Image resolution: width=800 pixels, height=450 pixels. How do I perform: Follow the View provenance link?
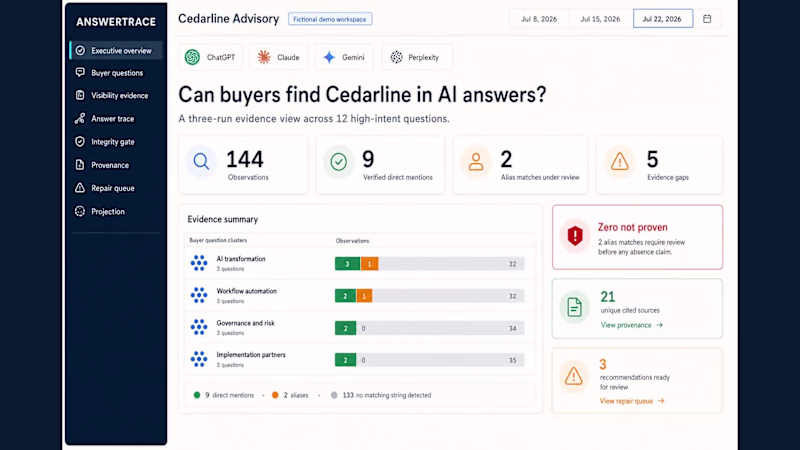coord(631,325)
